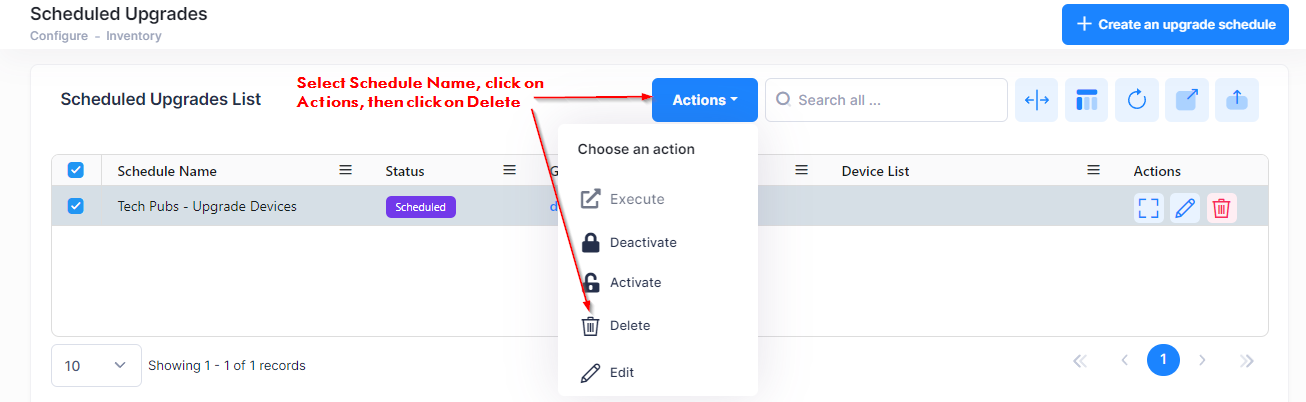Click the column fit width icon

pos(1037,100)
